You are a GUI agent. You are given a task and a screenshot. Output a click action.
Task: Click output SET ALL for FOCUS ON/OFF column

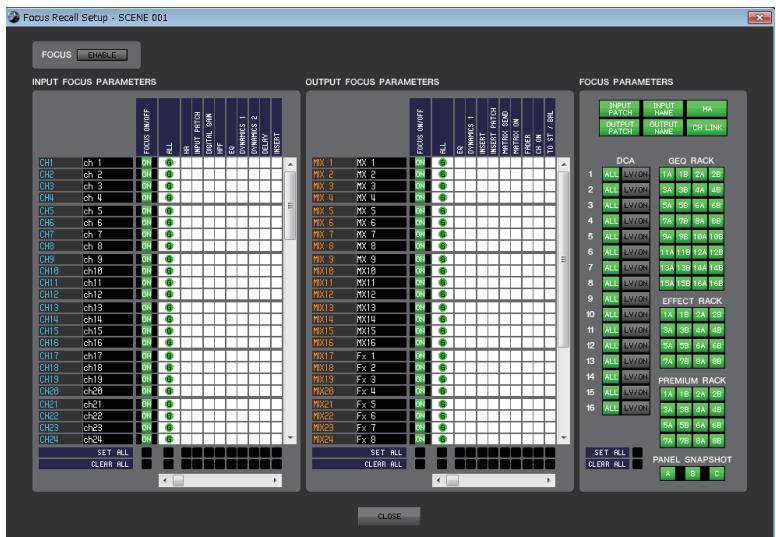pos(420,452)
